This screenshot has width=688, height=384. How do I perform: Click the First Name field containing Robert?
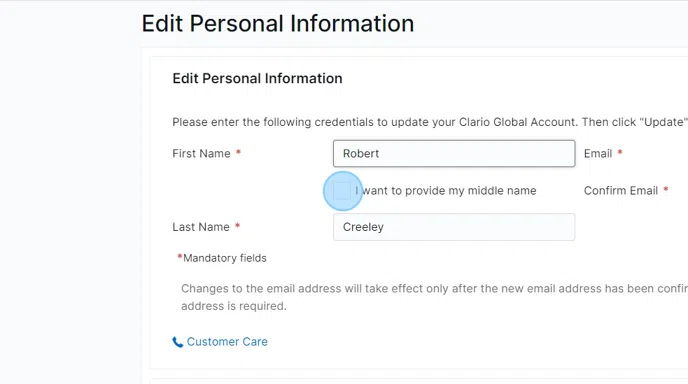tap(454, 154)
